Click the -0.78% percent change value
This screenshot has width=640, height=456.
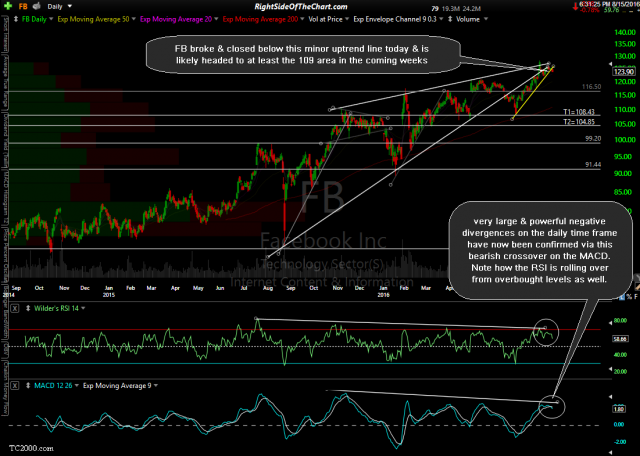(591, 10)
